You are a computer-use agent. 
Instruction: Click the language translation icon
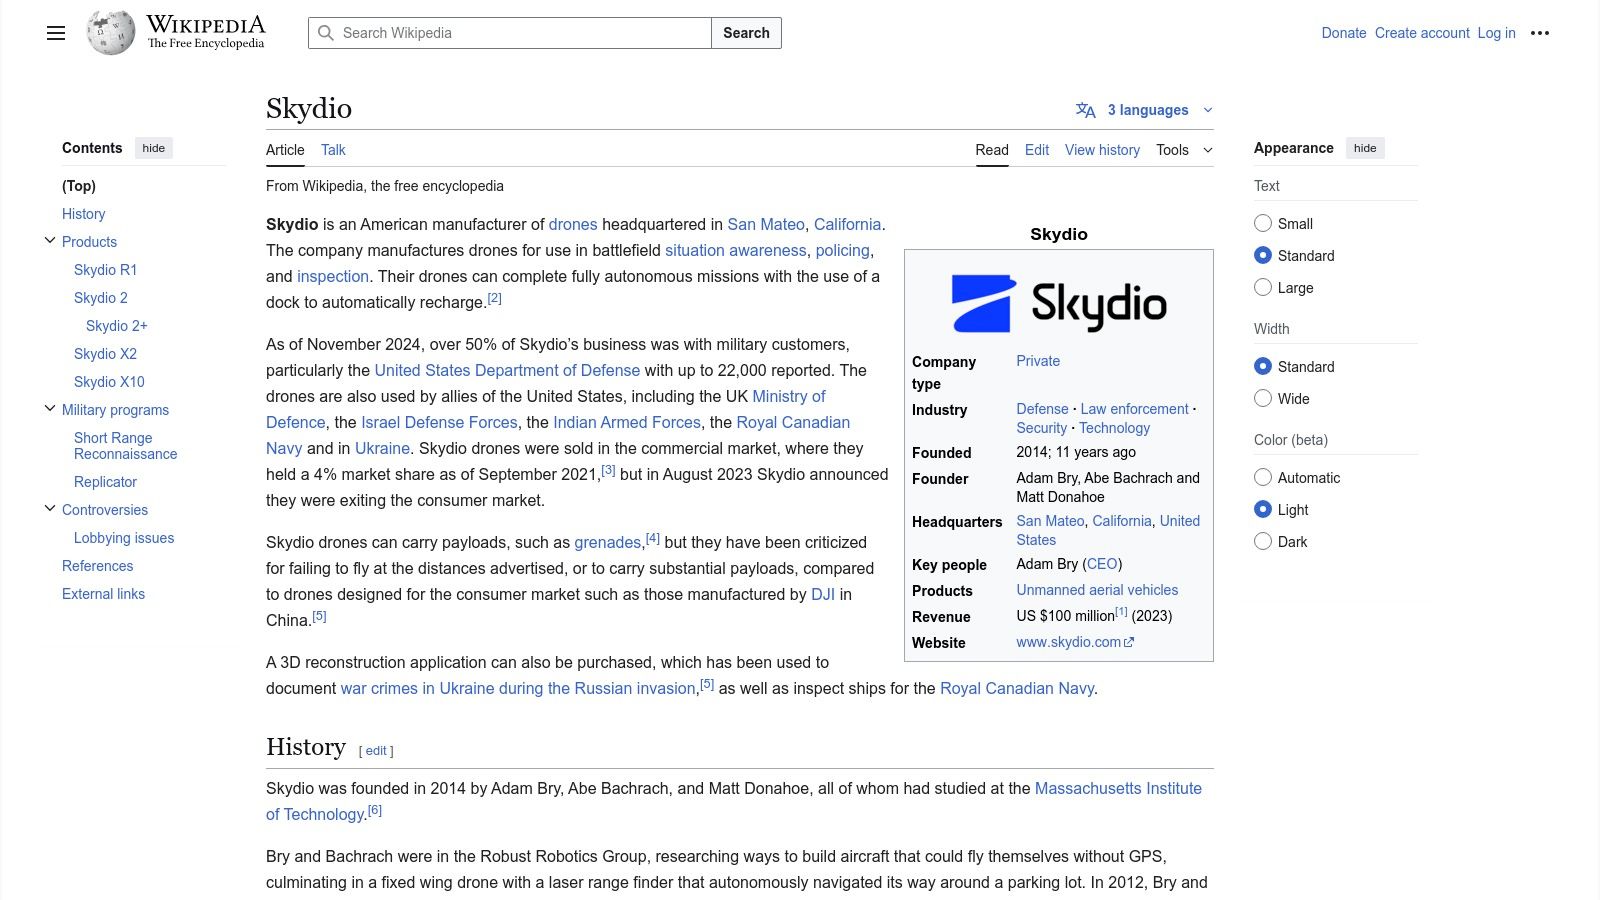1086,110
